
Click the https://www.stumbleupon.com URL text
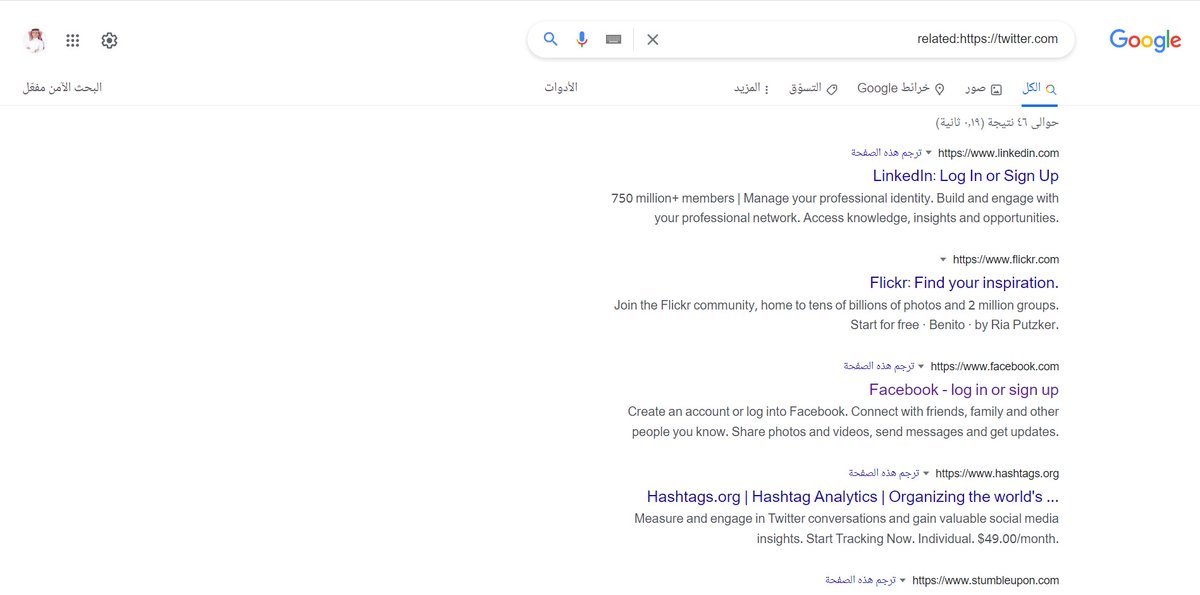point(986,581)
